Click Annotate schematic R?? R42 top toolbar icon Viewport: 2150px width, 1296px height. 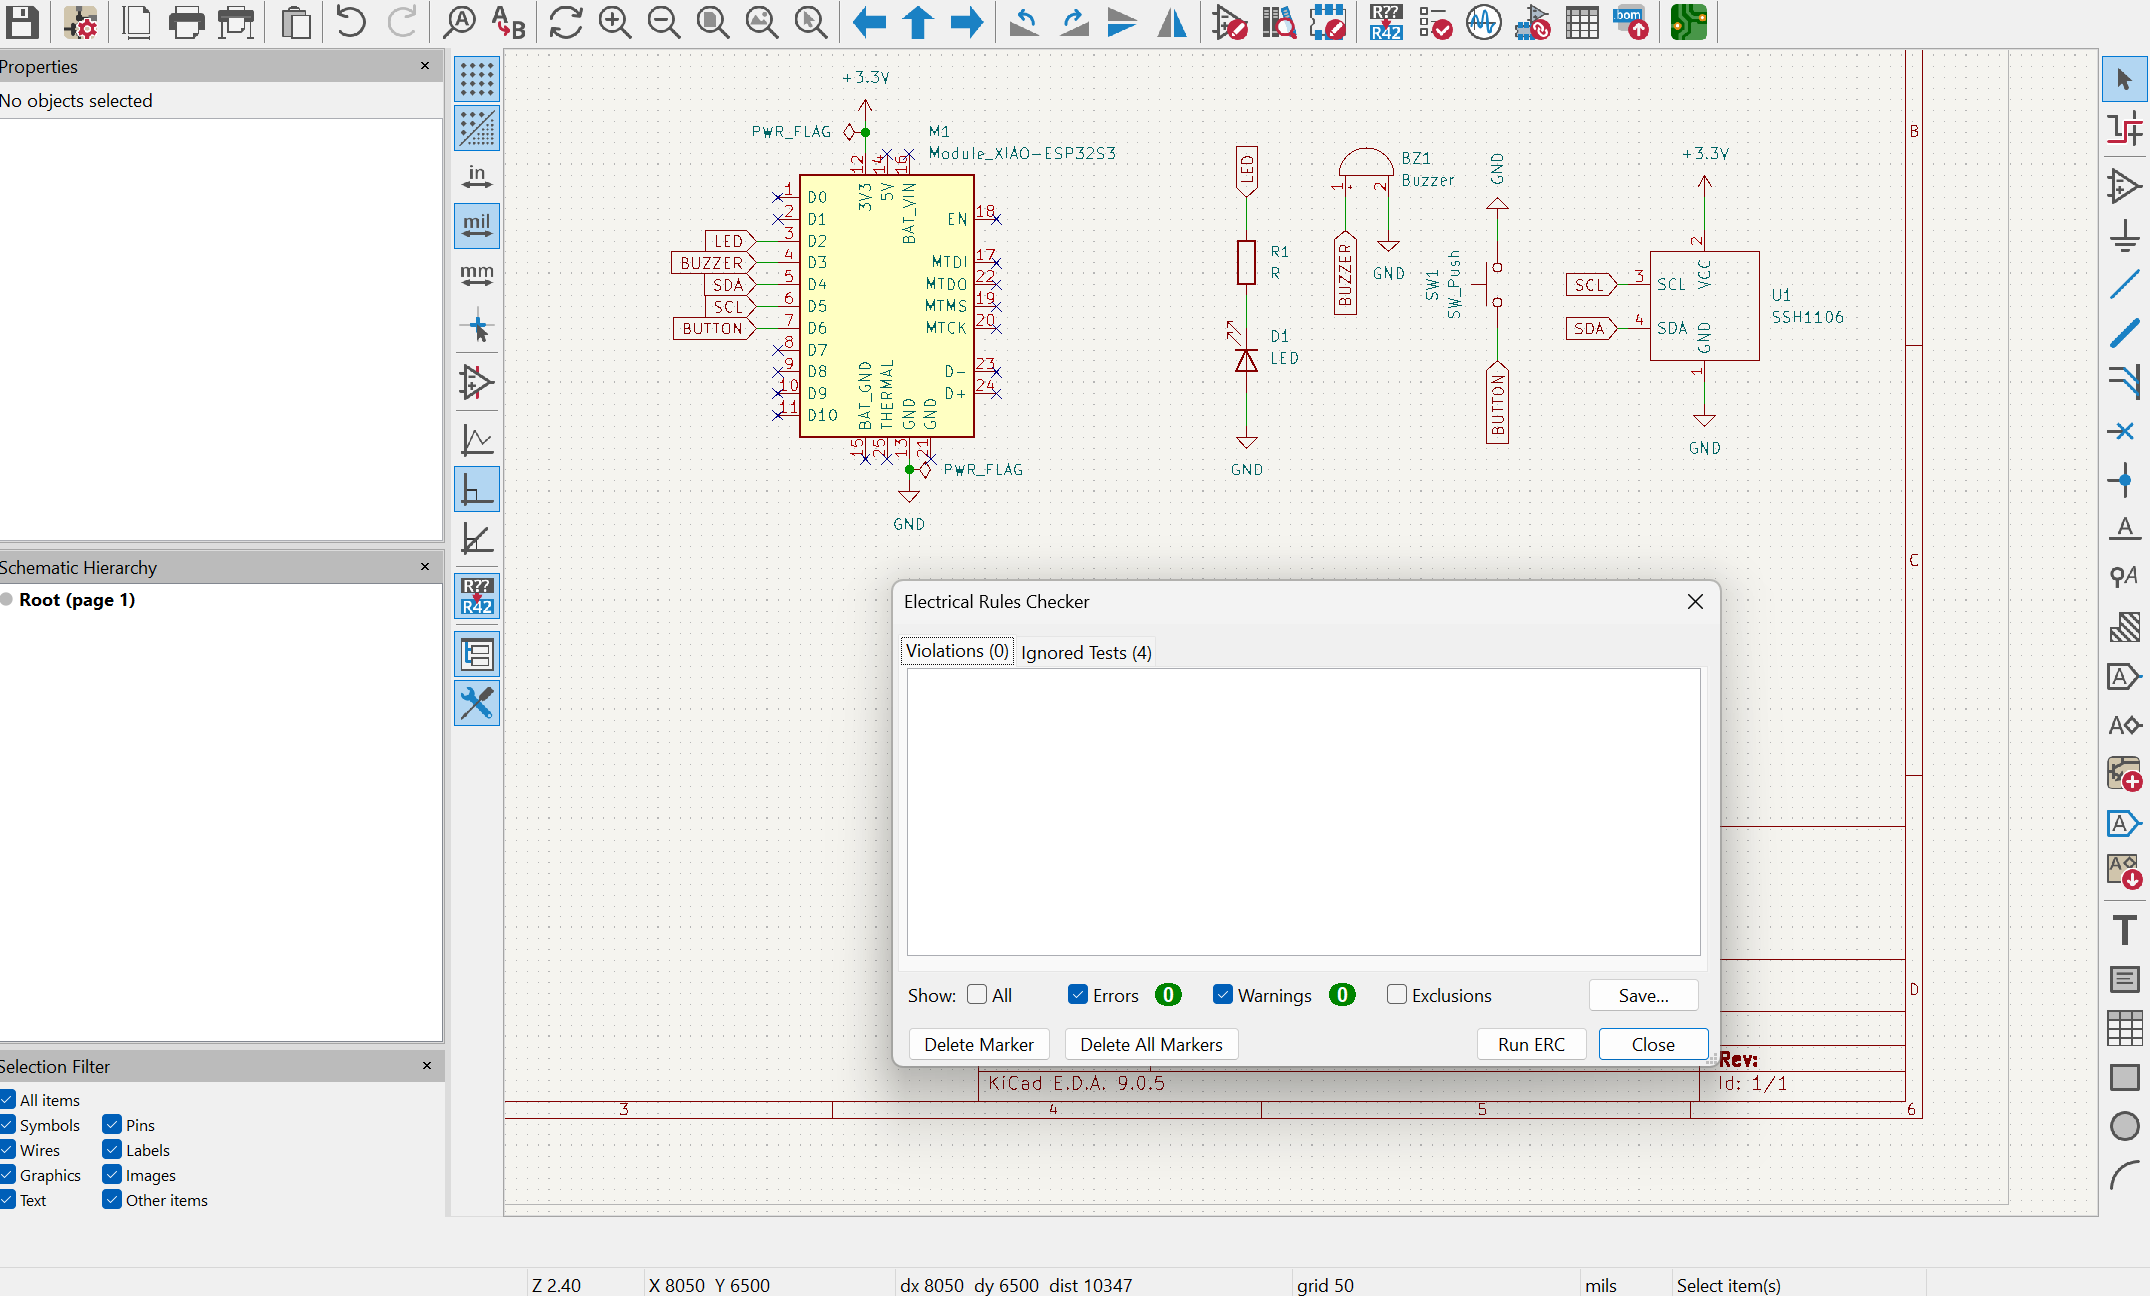pyautogui.click(x=1386, y=21)
